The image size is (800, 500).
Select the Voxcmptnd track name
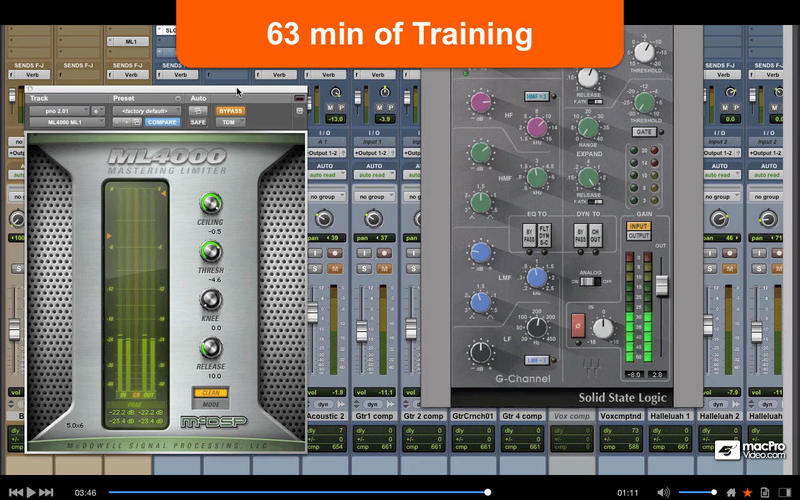click(620, 416)
